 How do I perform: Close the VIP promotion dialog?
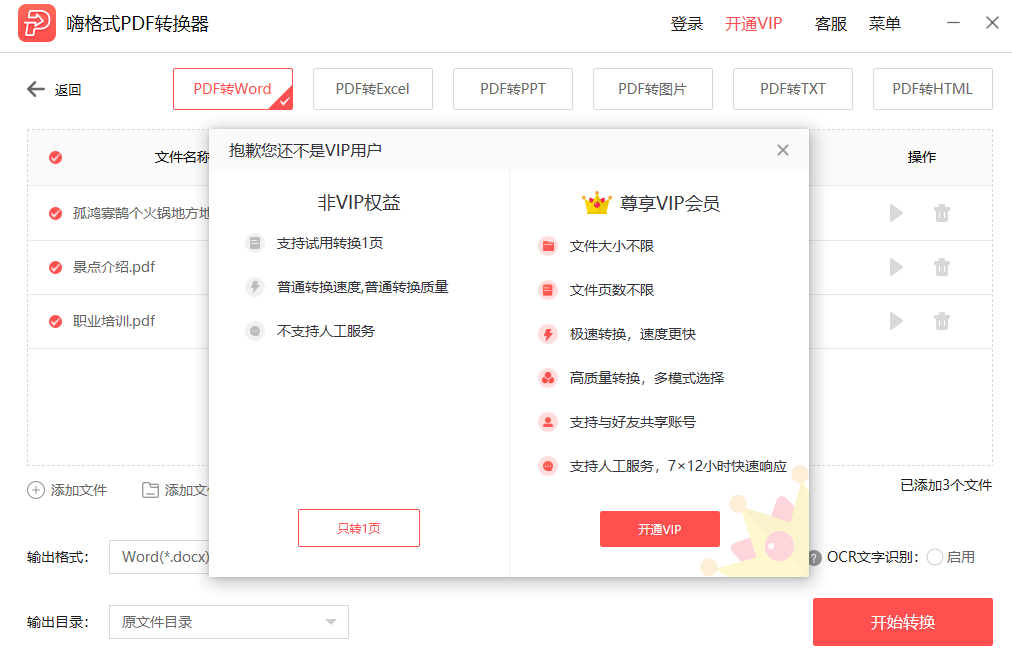point(783,149)
